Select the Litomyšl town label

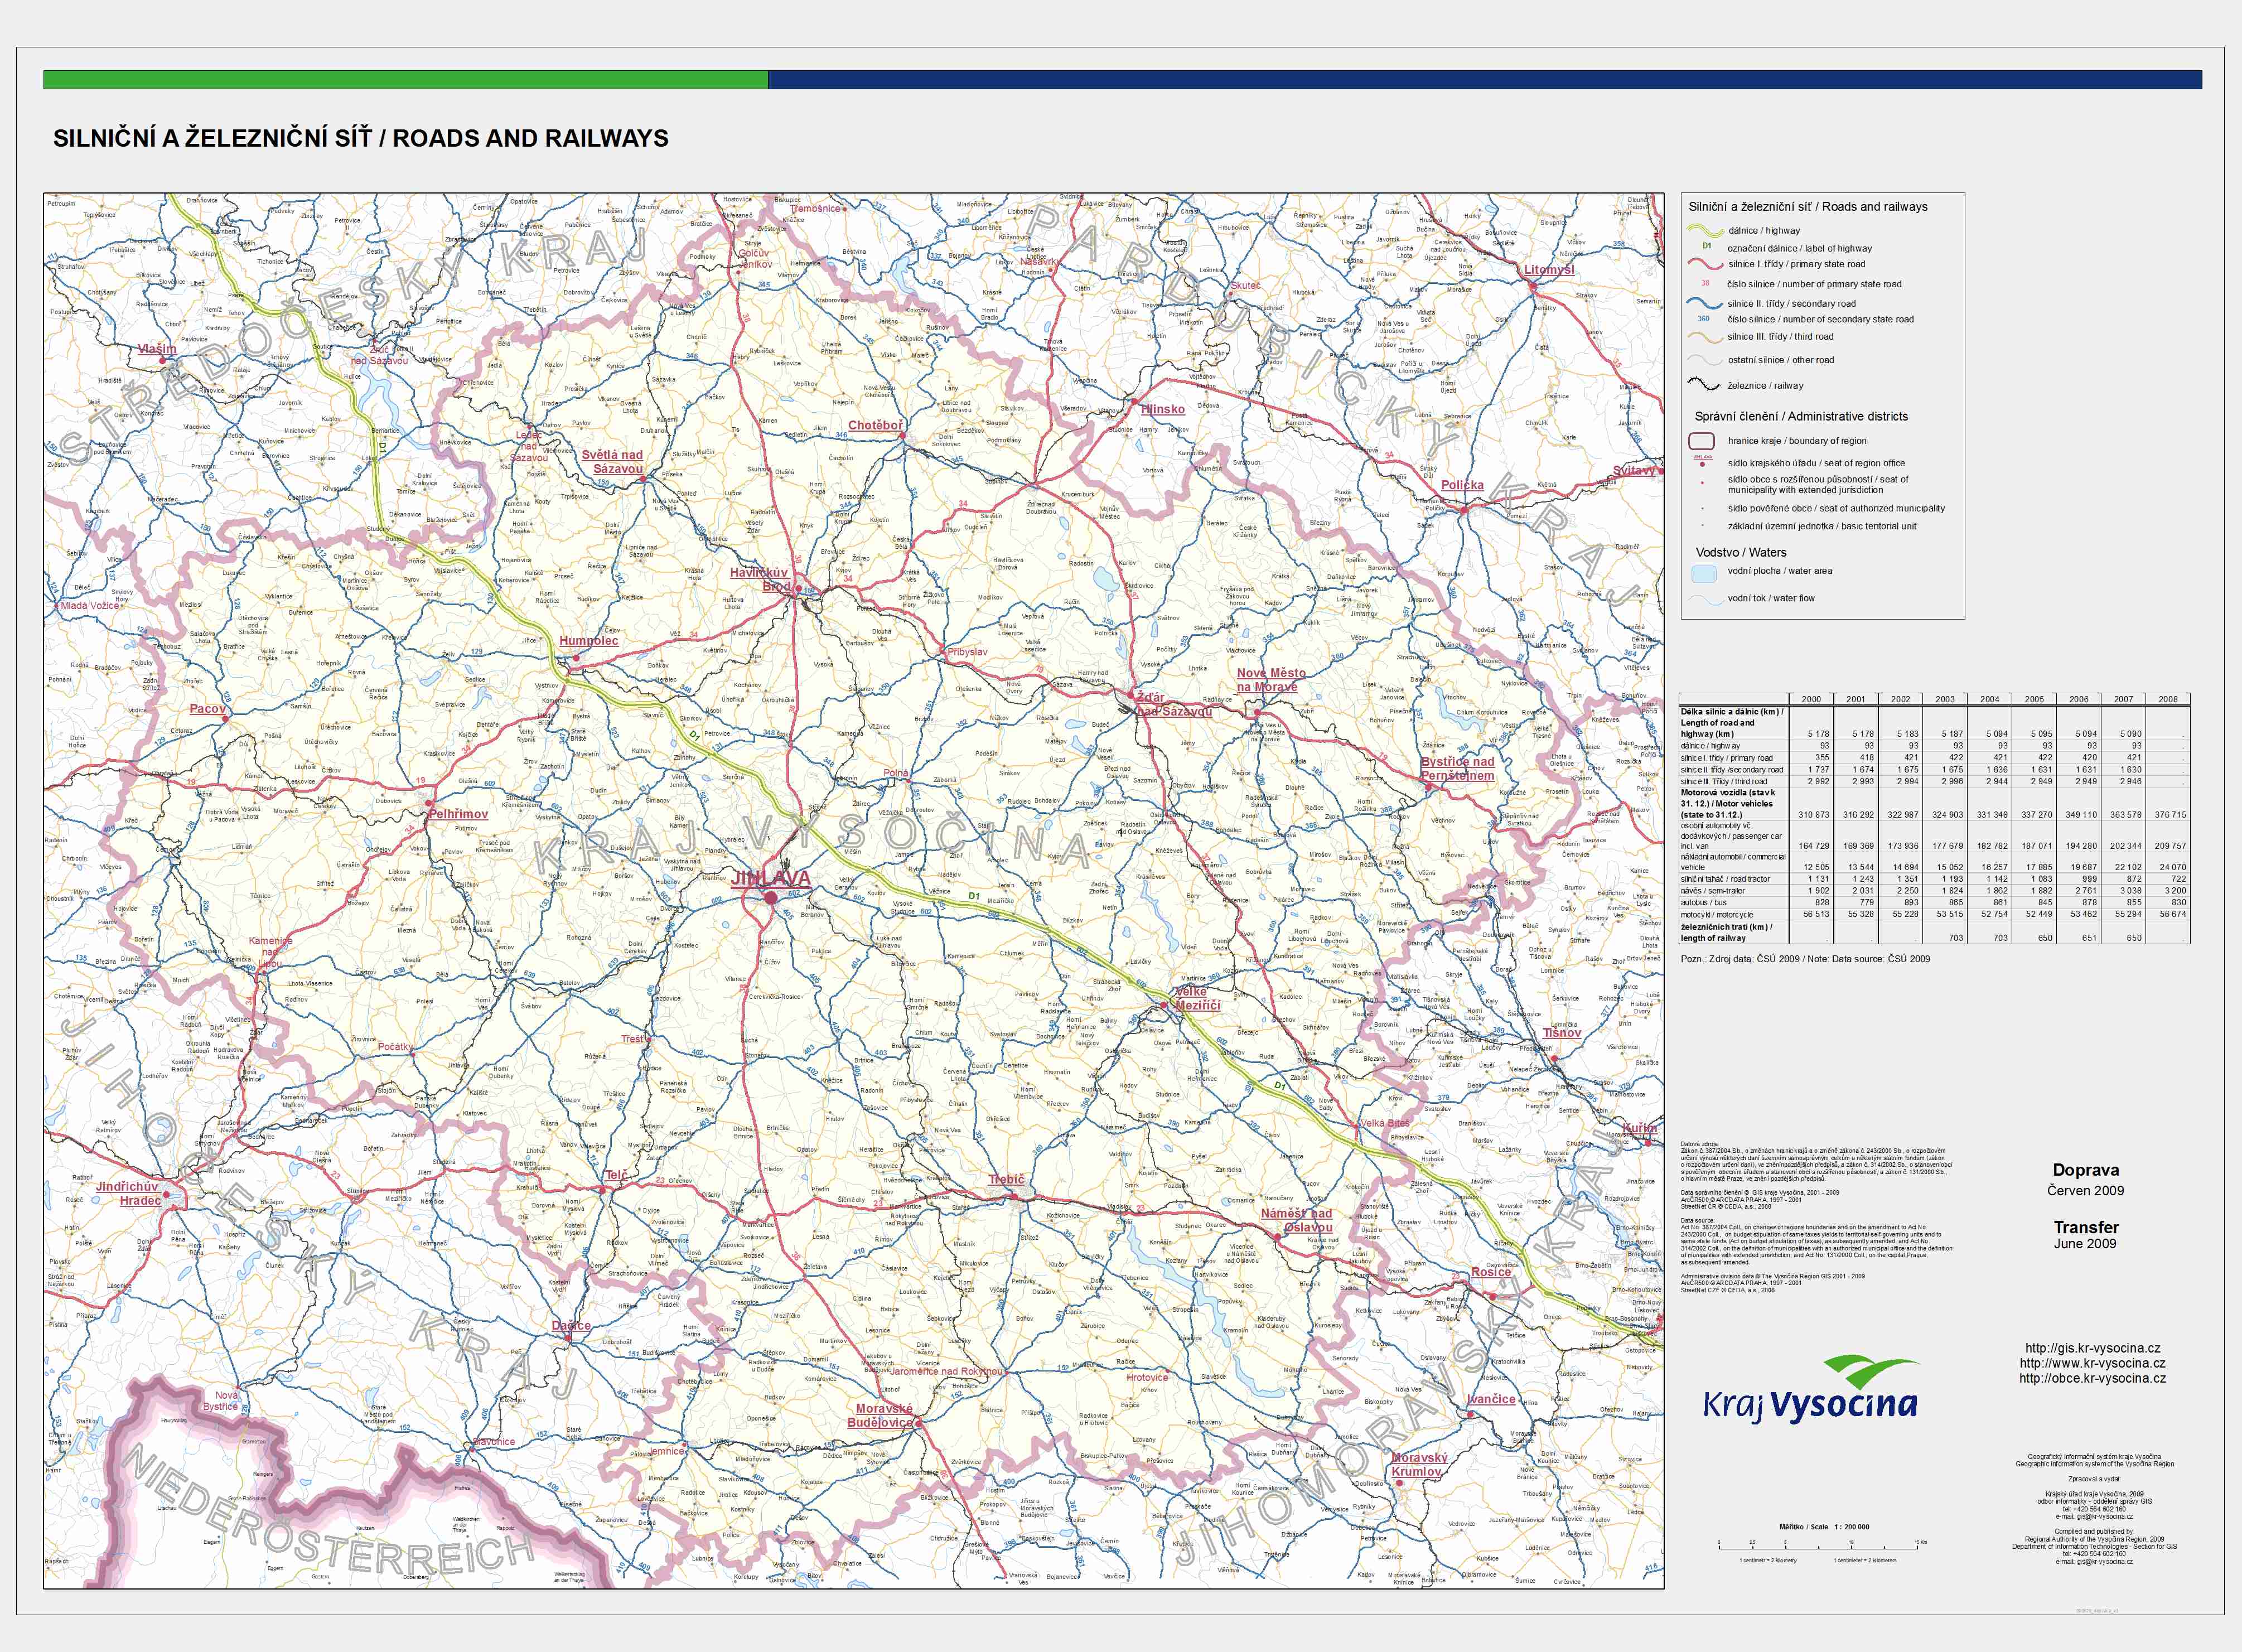(x=1549, y=270)
